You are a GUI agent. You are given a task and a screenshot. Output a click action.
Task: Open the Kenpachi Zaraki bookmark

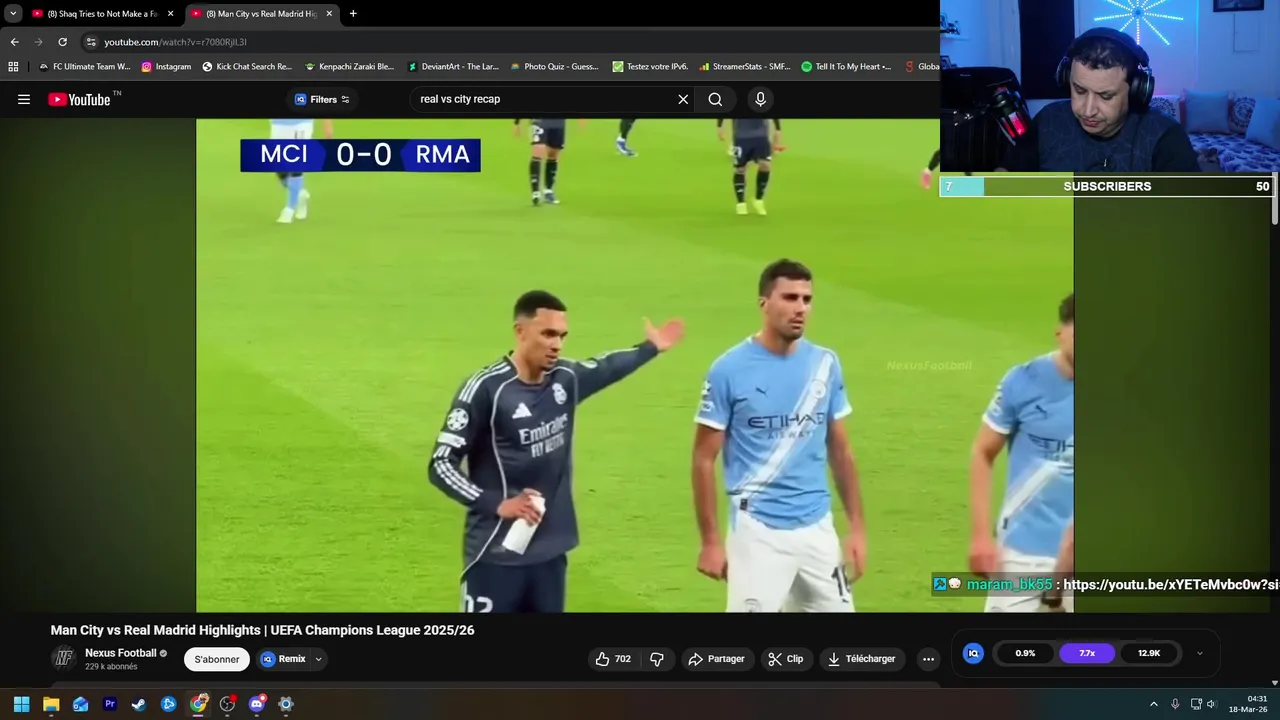(x=349, y=67)
